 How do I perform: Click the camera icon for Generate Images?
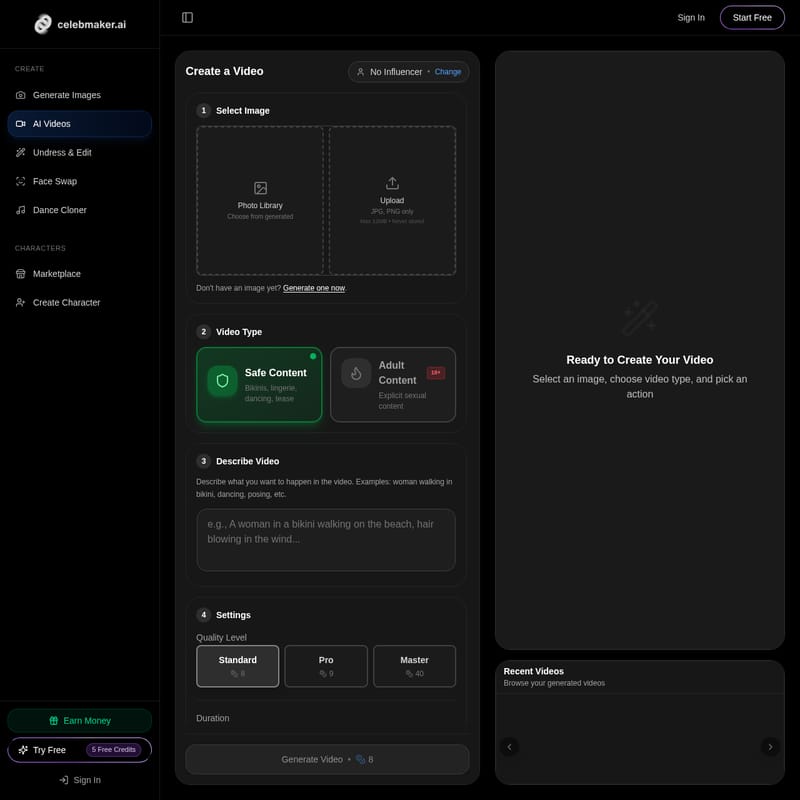click(21, 95)
